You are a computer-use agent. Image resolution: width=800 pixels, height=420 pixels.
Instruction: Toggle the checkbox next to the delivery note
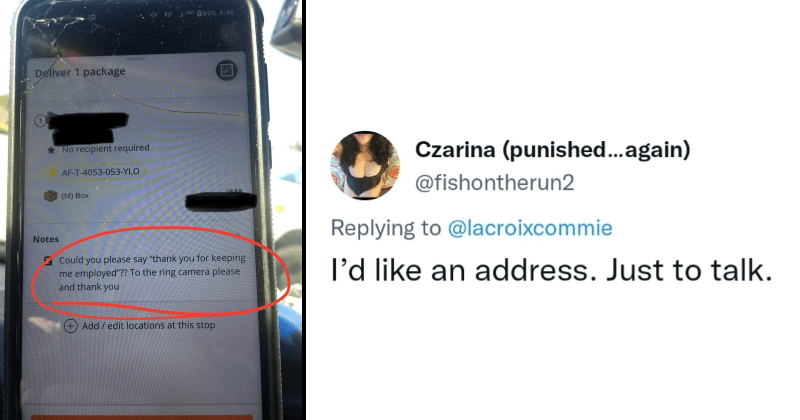(x=48, y=261)
